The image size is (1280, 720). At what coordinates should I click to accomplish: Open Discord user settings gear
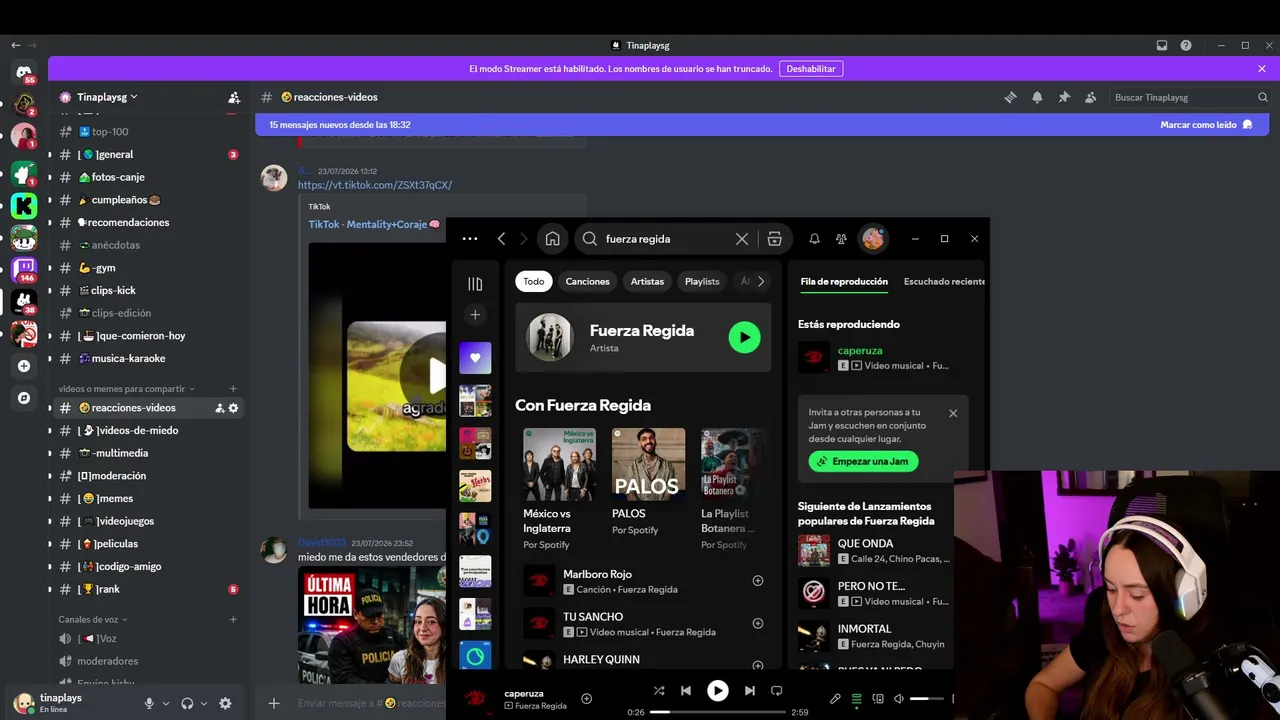(225, 704)
